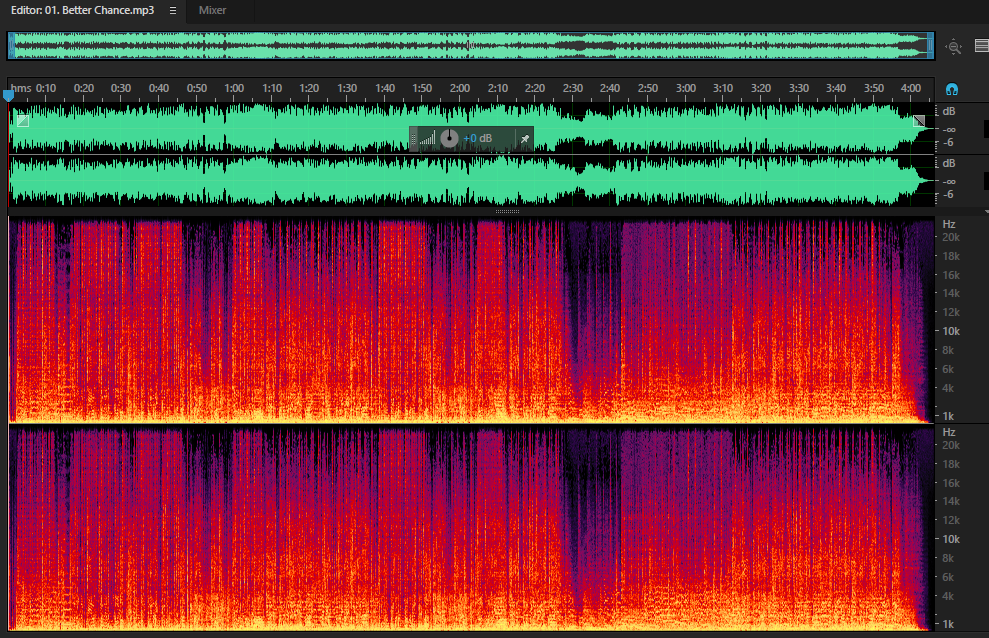This screenshot has height=638, width=989.
Task: Click the +0 dB gain value
Action: (477, 138)
